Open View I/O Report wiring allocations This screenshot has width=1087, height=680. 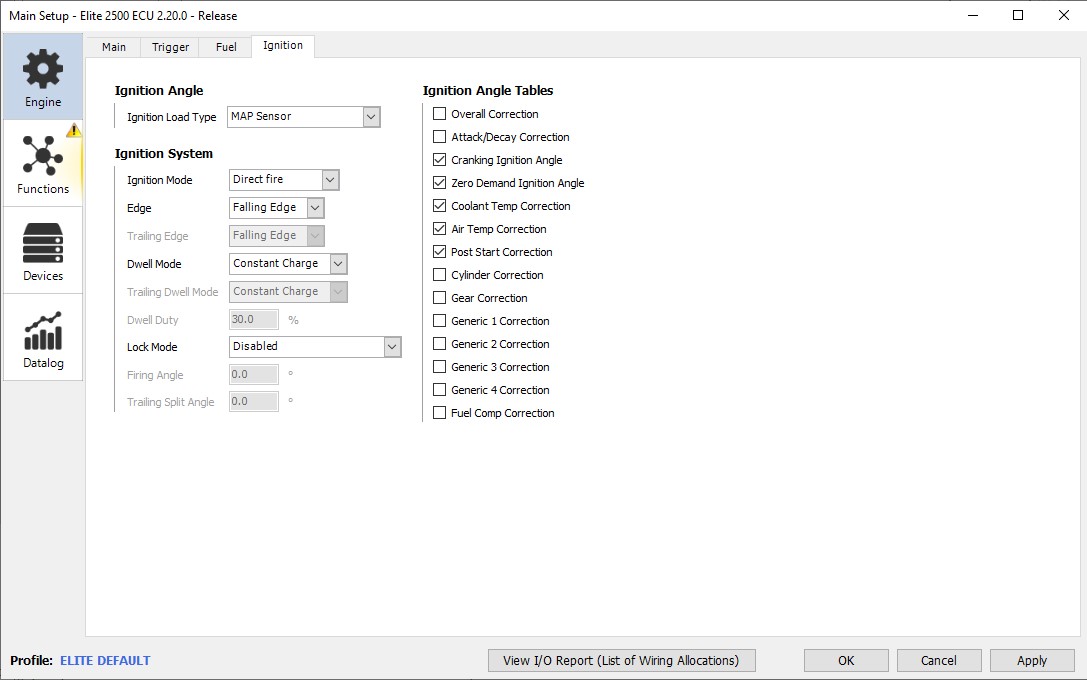tap(622, 661)
